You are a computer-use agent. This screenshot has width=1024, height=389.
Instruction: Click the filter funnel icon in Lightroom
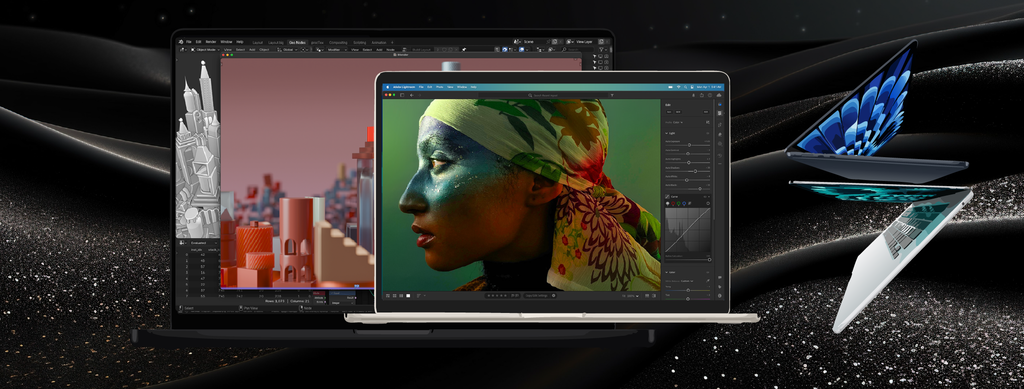click(x=612, y=95)
